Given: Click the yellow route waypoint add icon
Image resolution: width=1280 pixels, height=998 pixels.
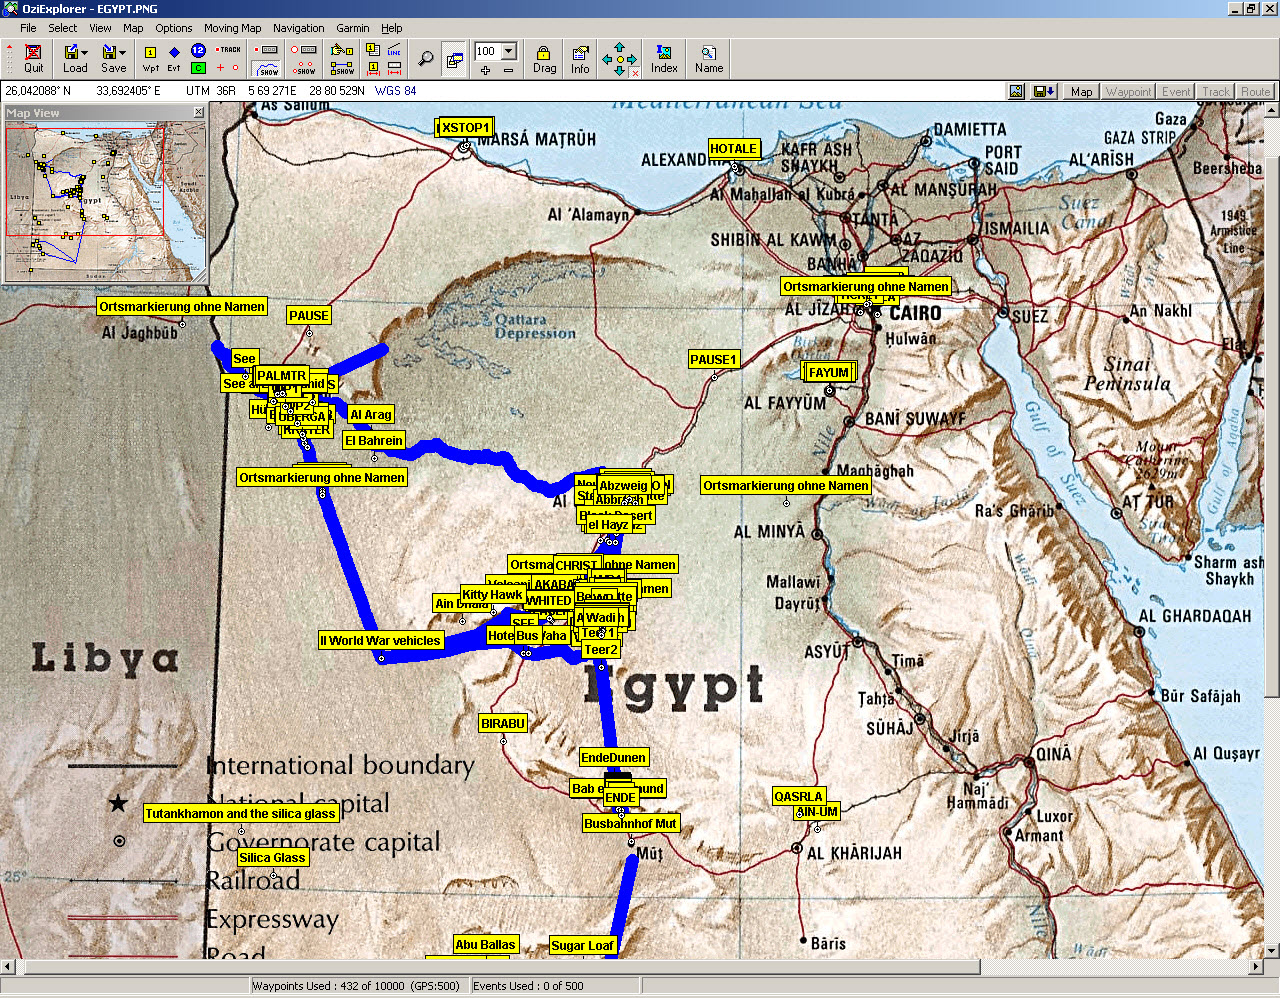Looking at the screenshot, I should click(343, 50).
